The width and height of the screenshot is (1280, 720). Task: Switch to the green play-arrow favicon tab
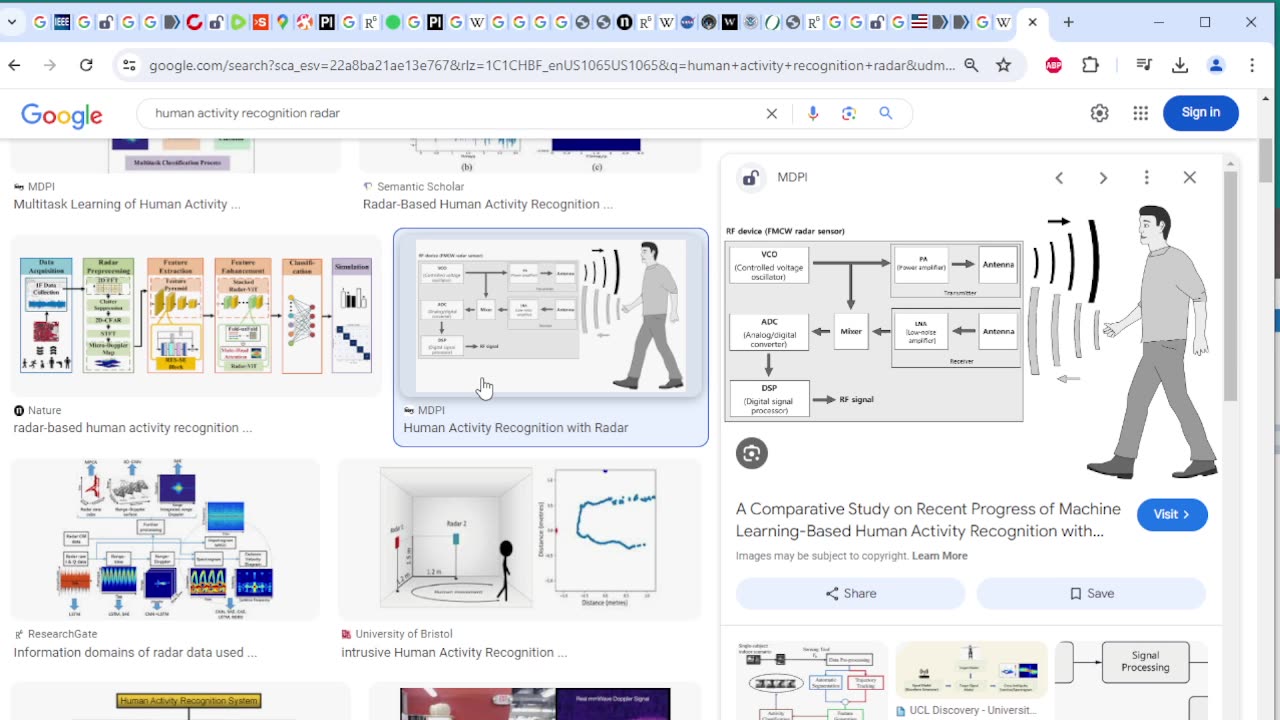(x=238, y=22)
